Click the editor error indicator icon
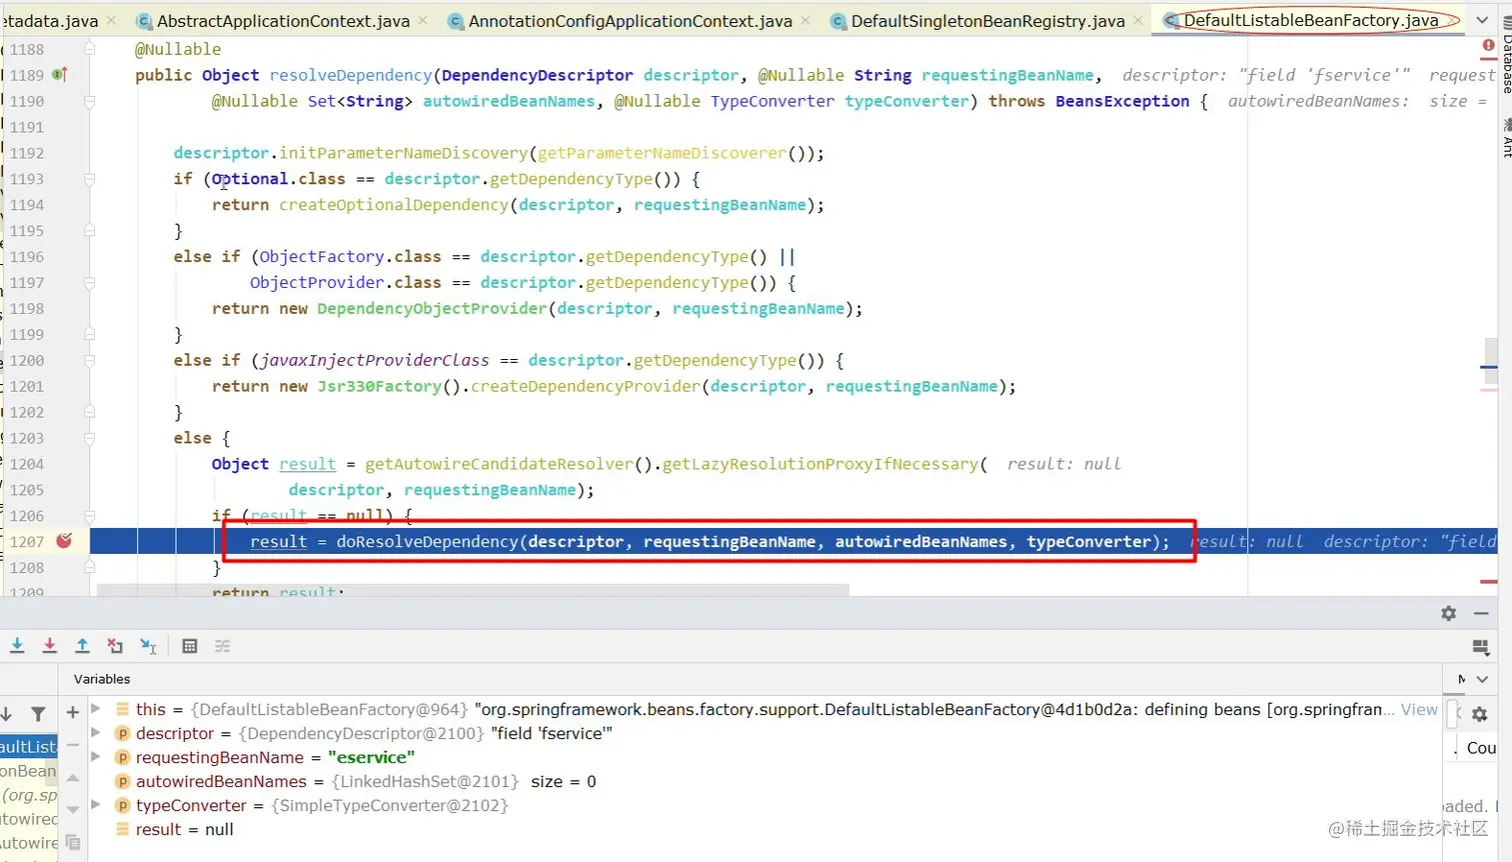This screenshot has width=1512, height=862. 1488,45
